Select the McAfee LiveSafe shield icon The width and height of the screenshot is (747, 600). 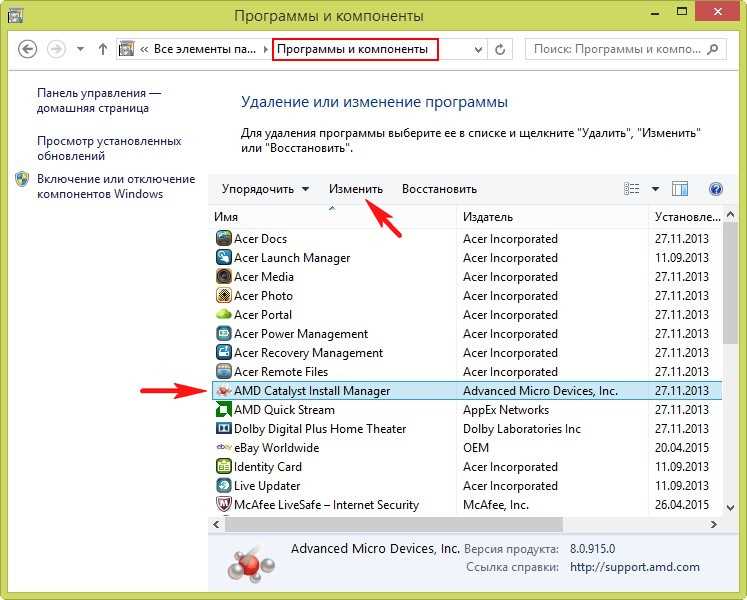(x=223, y=504)
